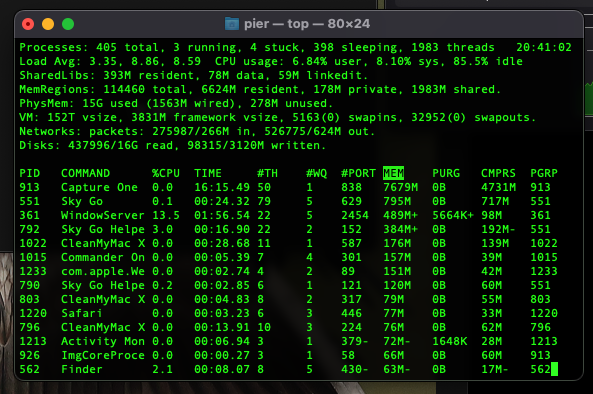
Task: Click PID 926 in the process list
Action: coord(29,355)
